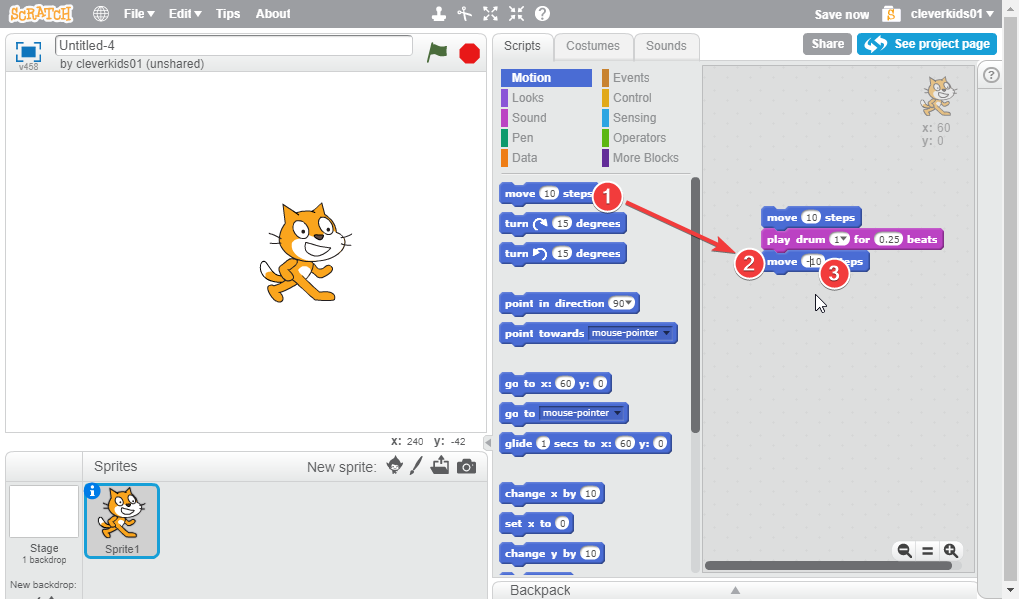This screenshot has height=599, width=1019.
Task: Start the project with the green flag
Action: click(437, 52)
